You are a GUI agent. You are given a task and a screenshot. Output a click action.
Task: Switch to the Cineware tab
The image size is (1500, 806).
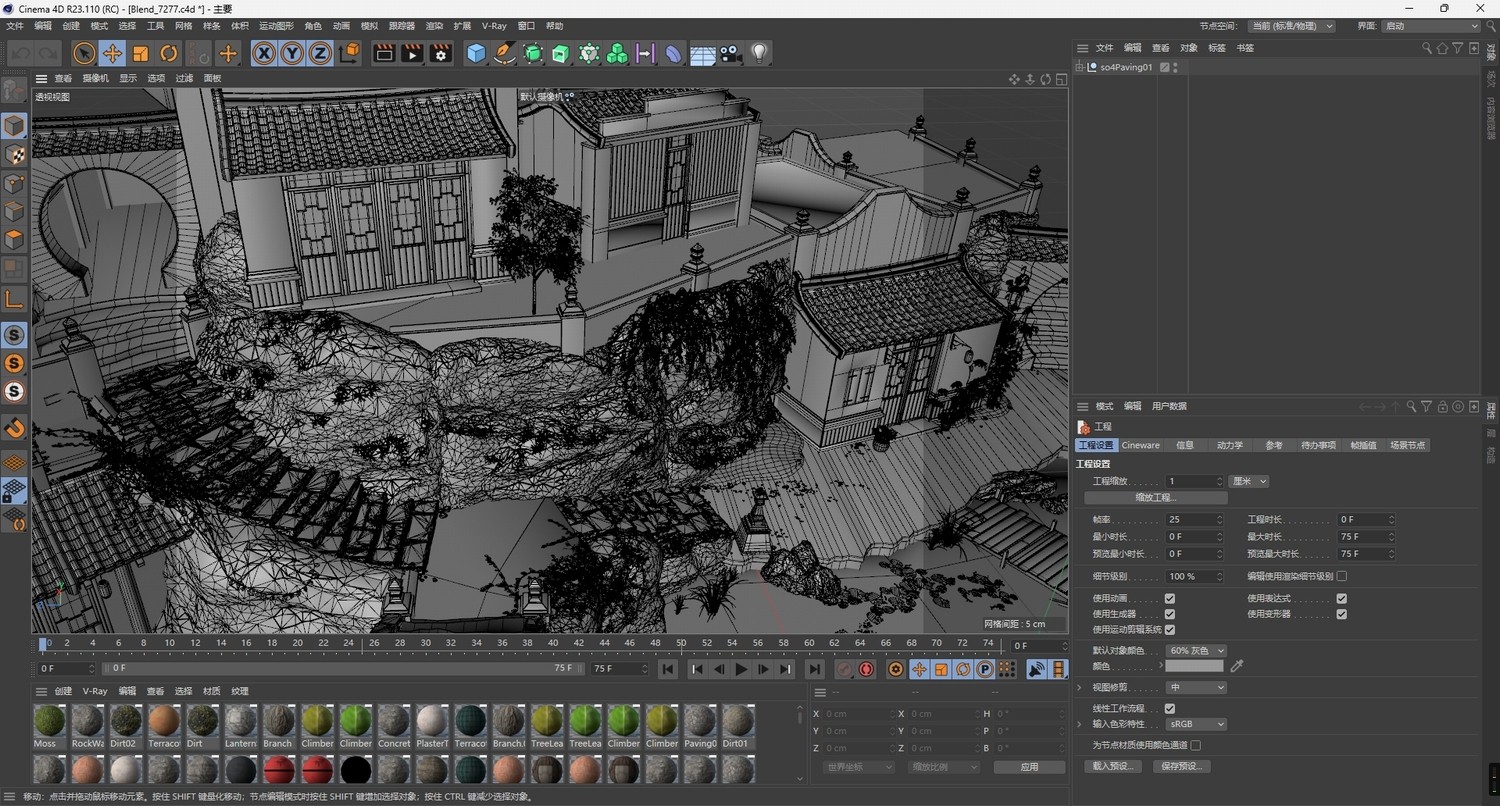pos(1140,445)
